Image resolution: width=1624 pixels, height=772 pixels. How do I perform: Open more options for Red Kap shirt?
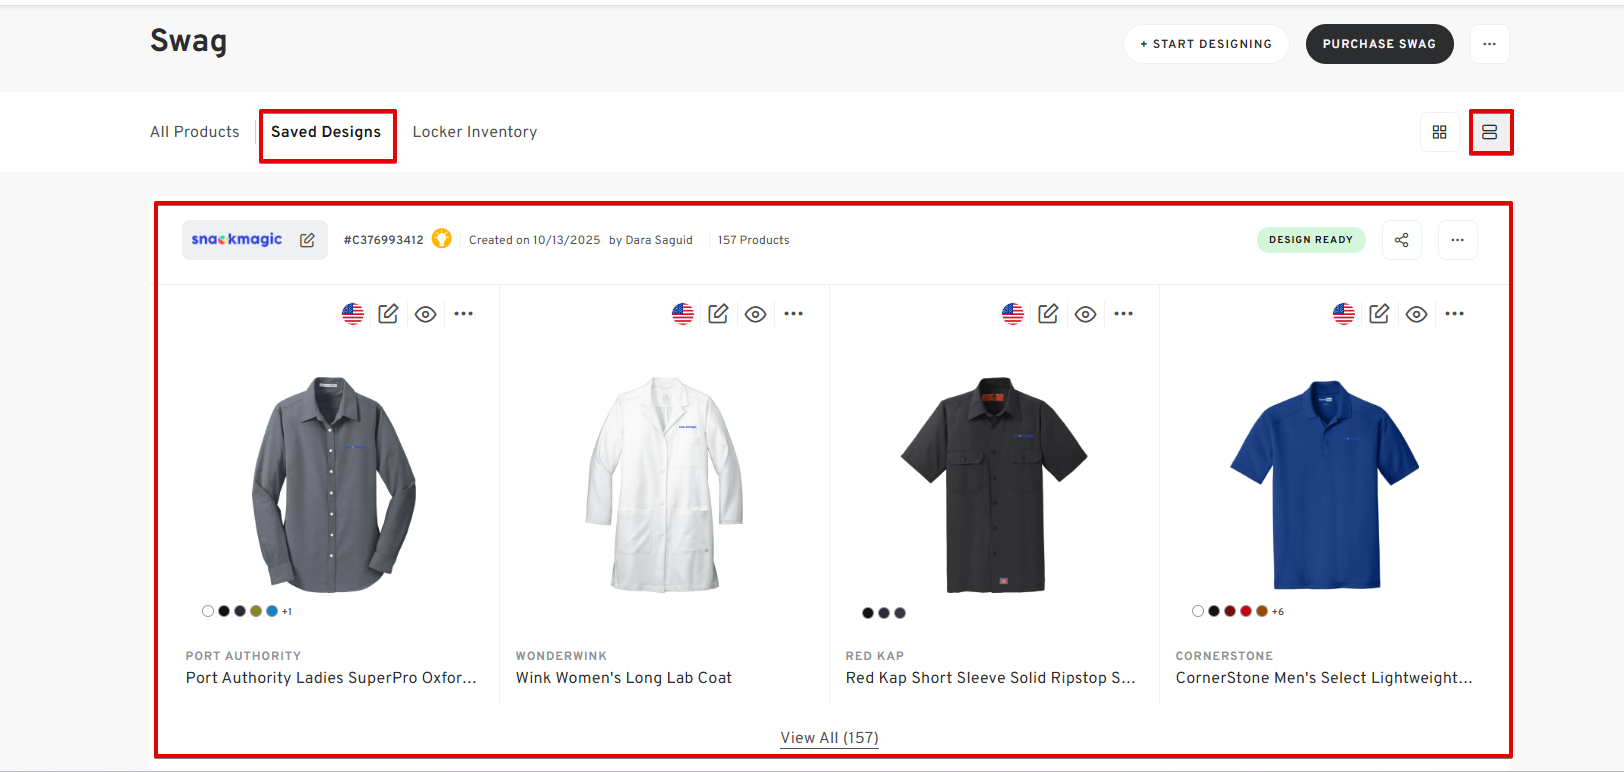coord(1124,314)
